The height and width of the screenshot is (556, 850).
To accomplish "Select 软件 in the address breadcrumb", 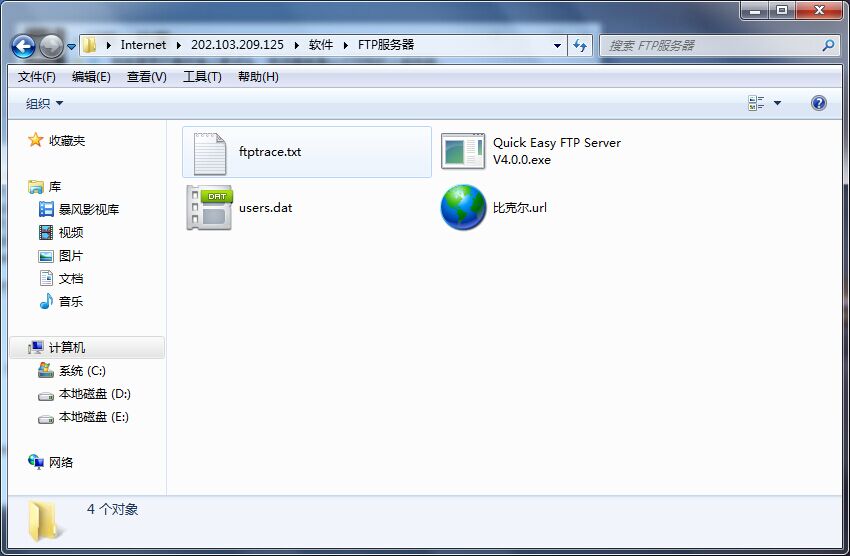I will (321, 45).
